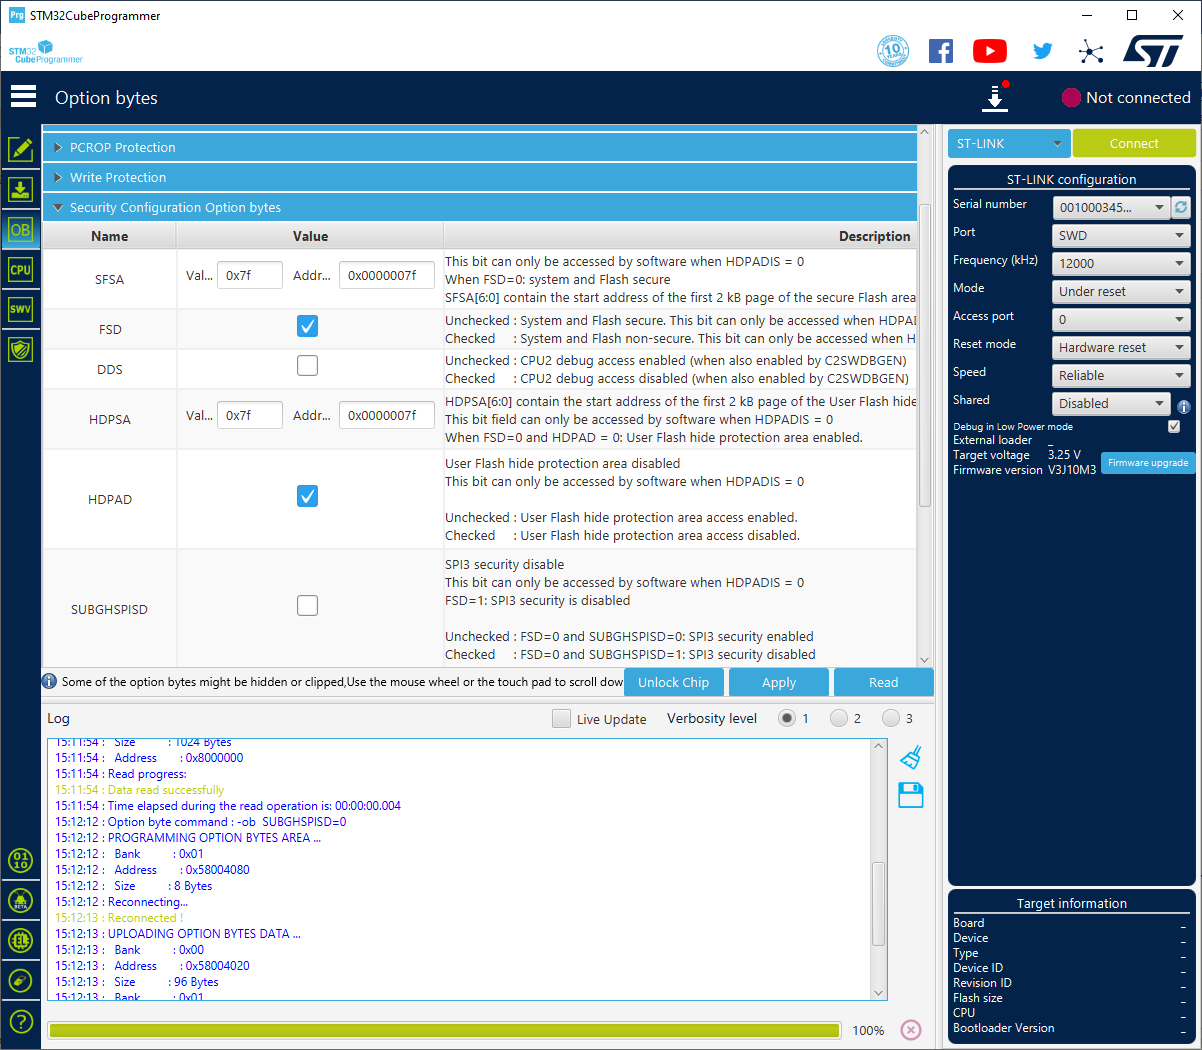Open the External Loaders panel
Viewport: 1202px width, 1050px height.
coord(21,940)
